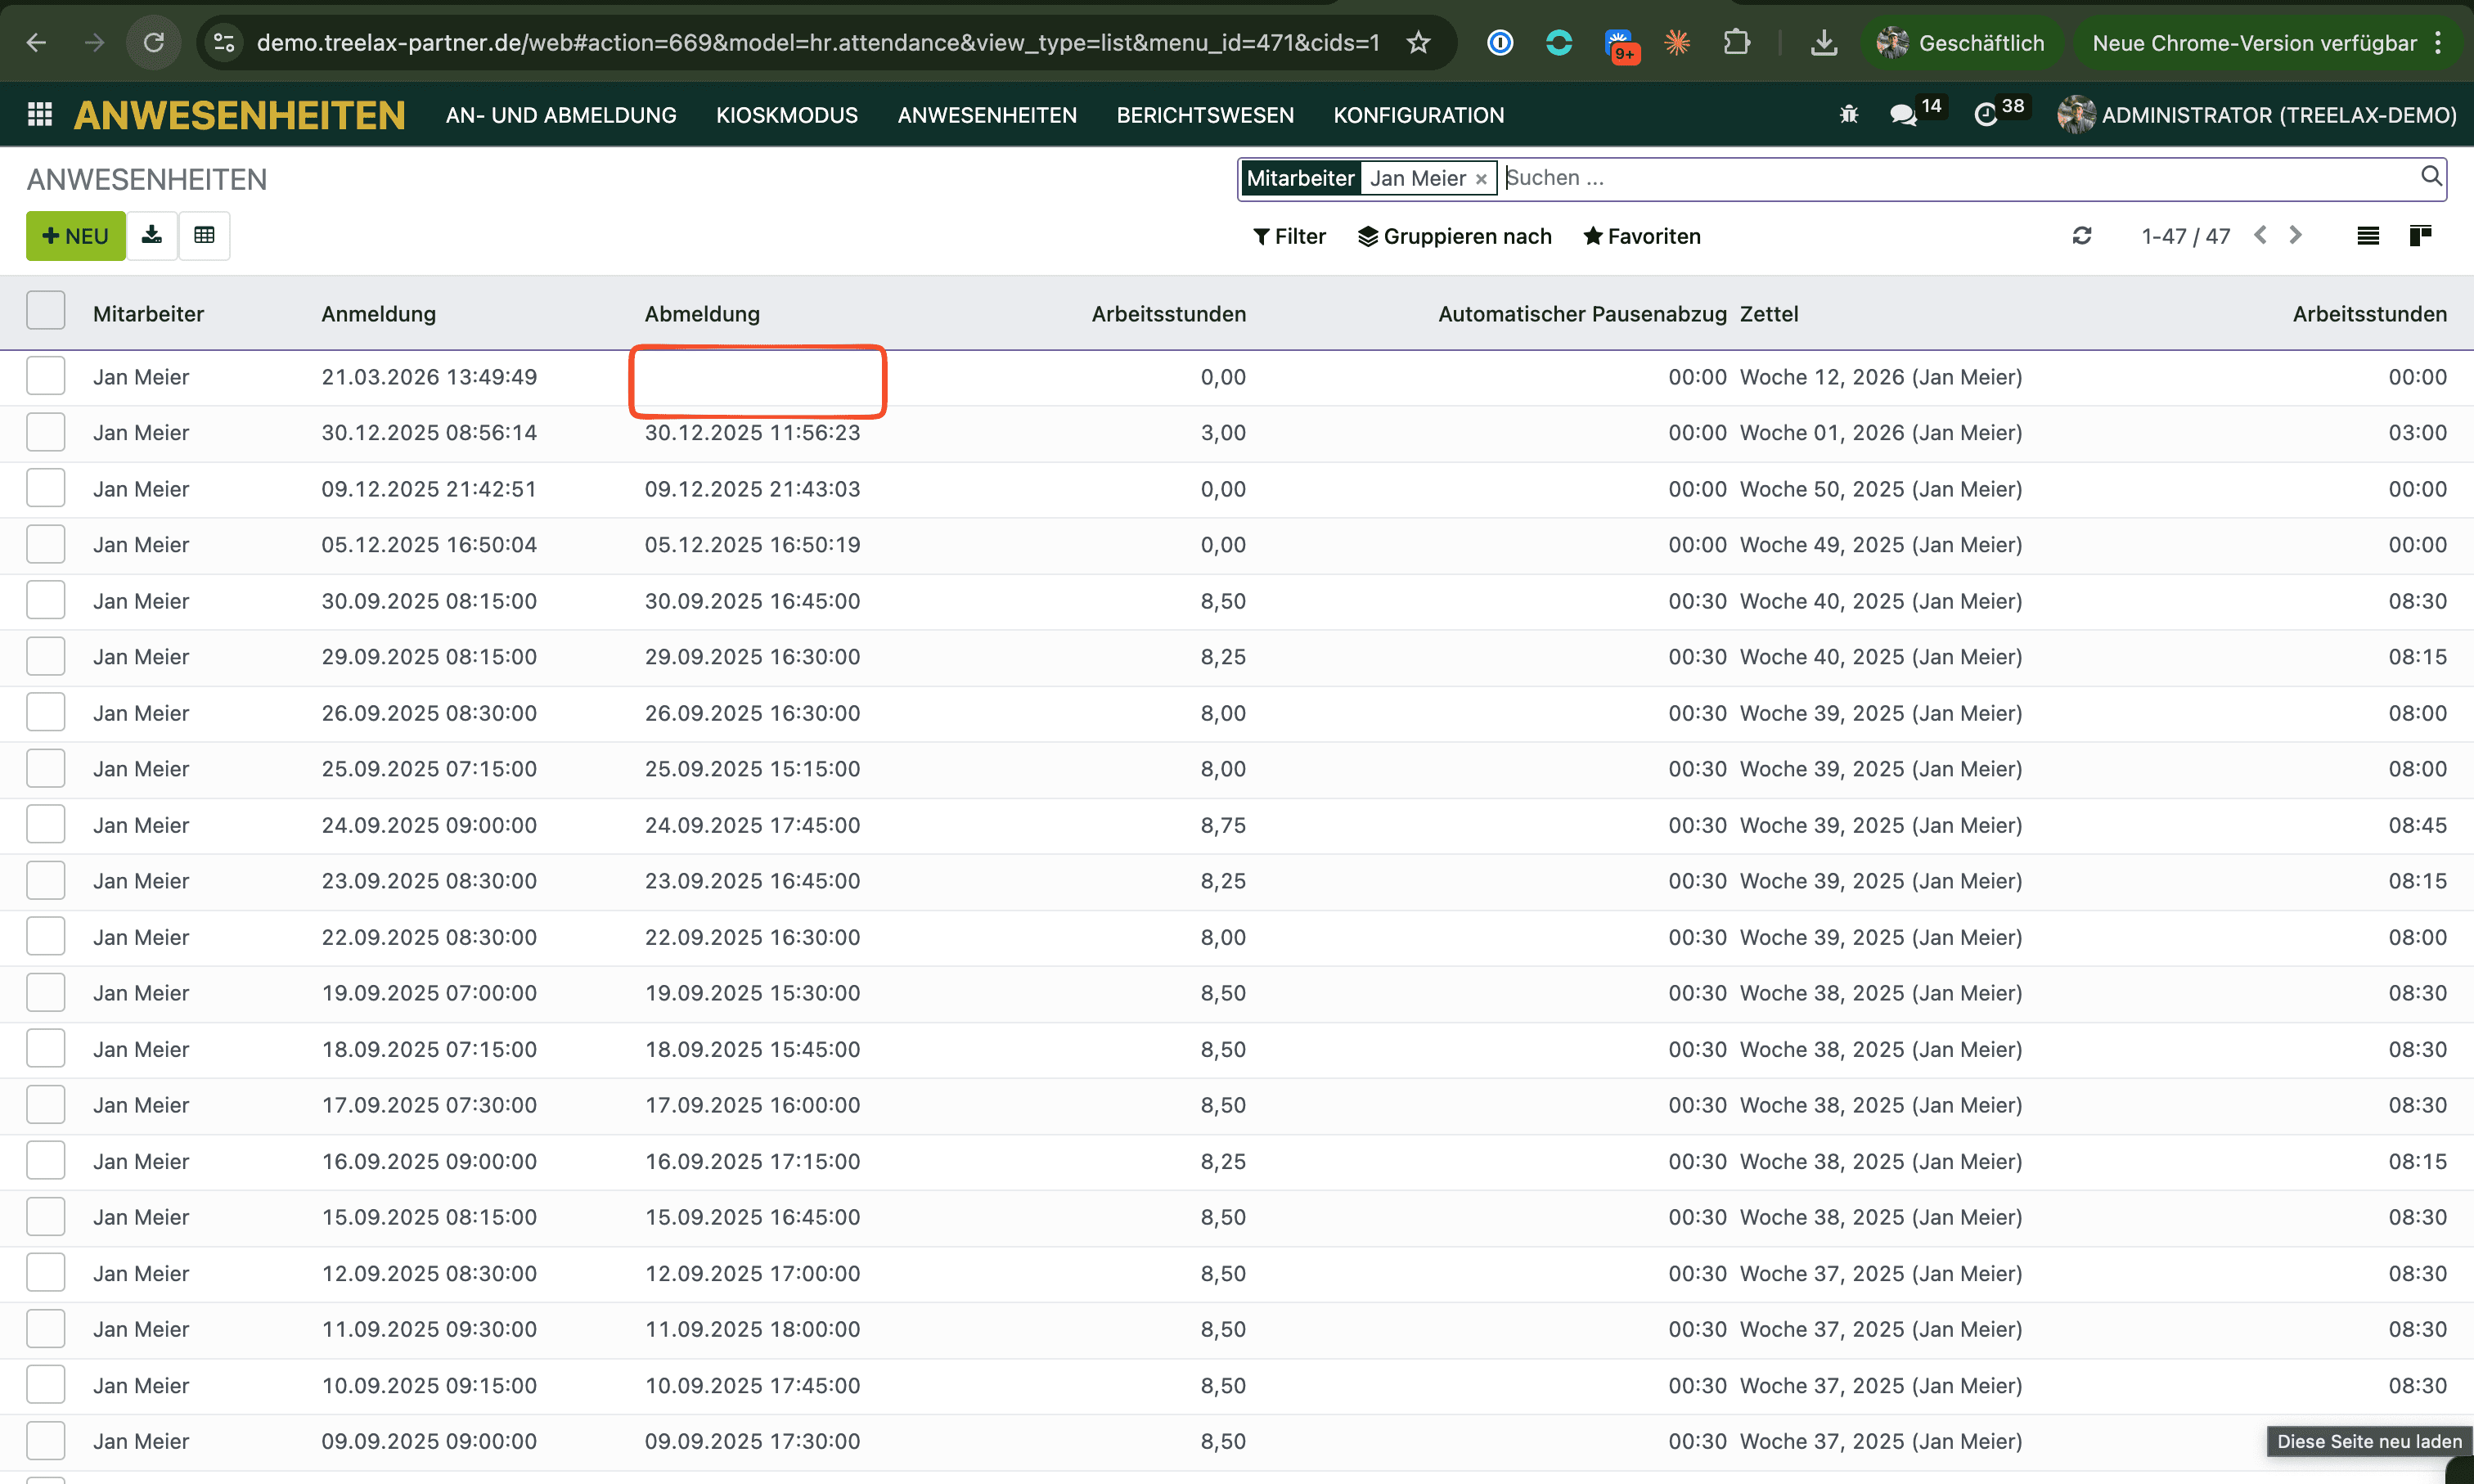Open Chrome three-dot menu

click(x=2438, y=43)
